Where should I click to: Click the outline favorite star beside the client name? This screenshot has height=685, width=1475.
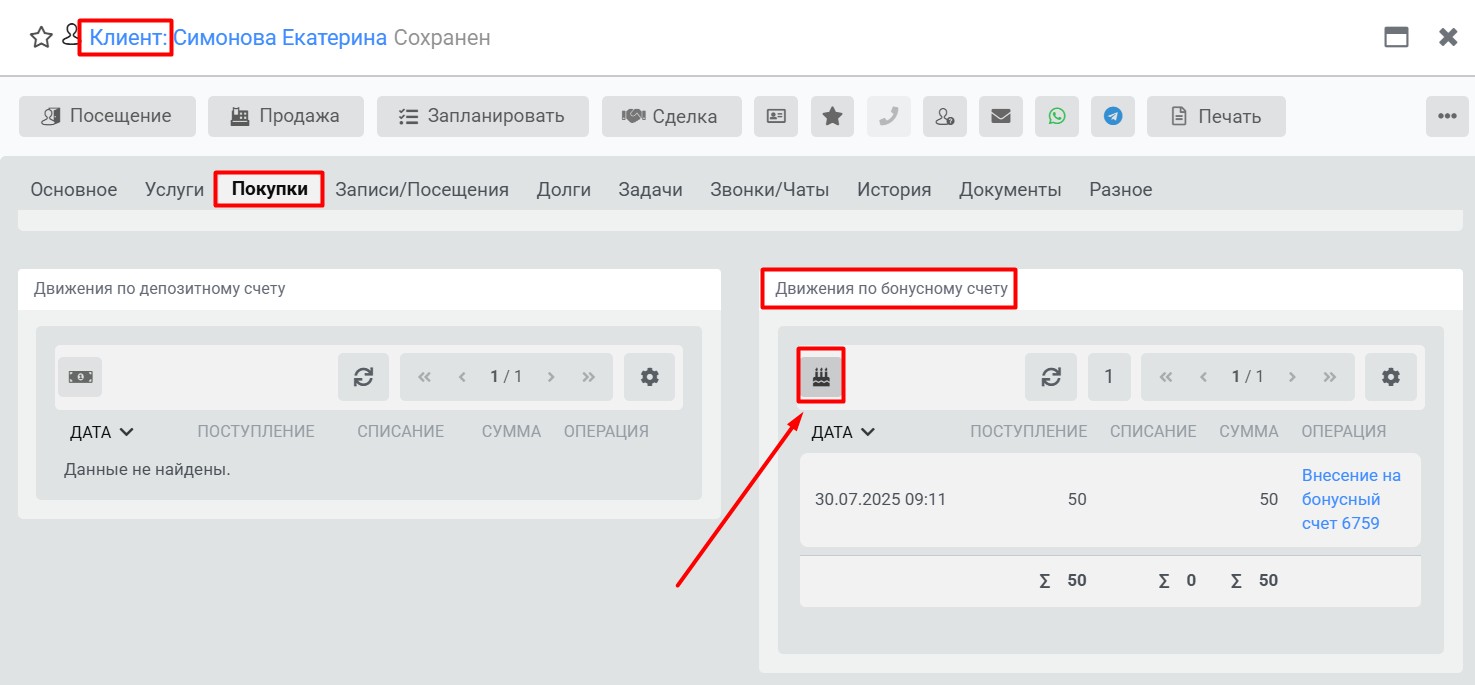tap(41, 38)
